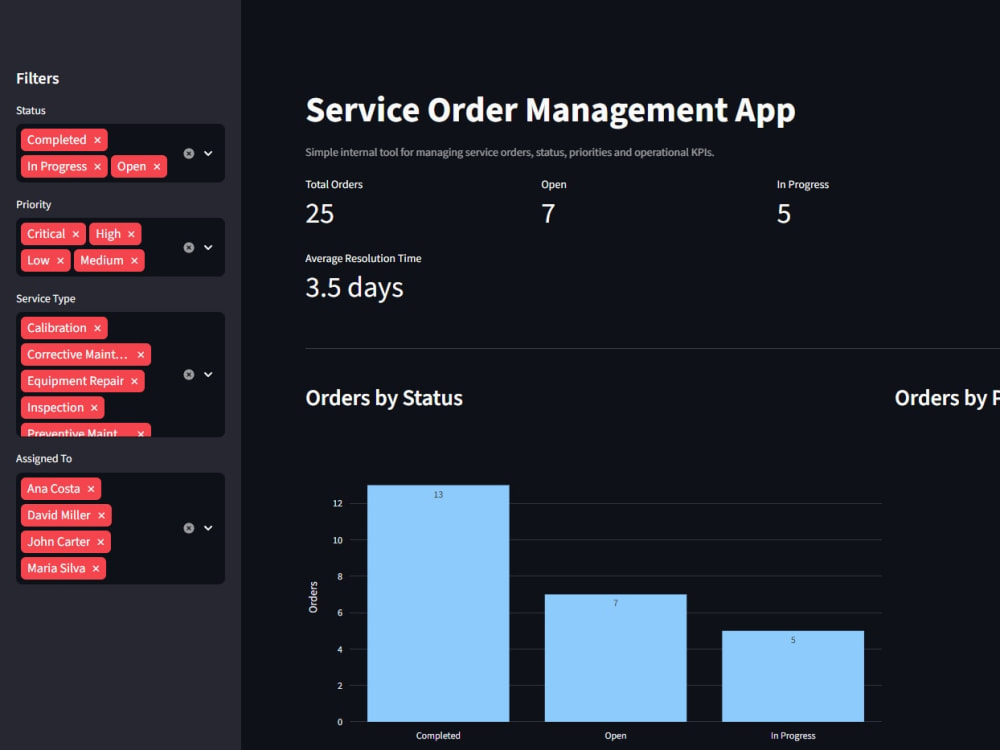Image resolution: width=1000 pixels, height=750 pixels.
Task: Clear all Assigned To filter selections
Action: 189,528
